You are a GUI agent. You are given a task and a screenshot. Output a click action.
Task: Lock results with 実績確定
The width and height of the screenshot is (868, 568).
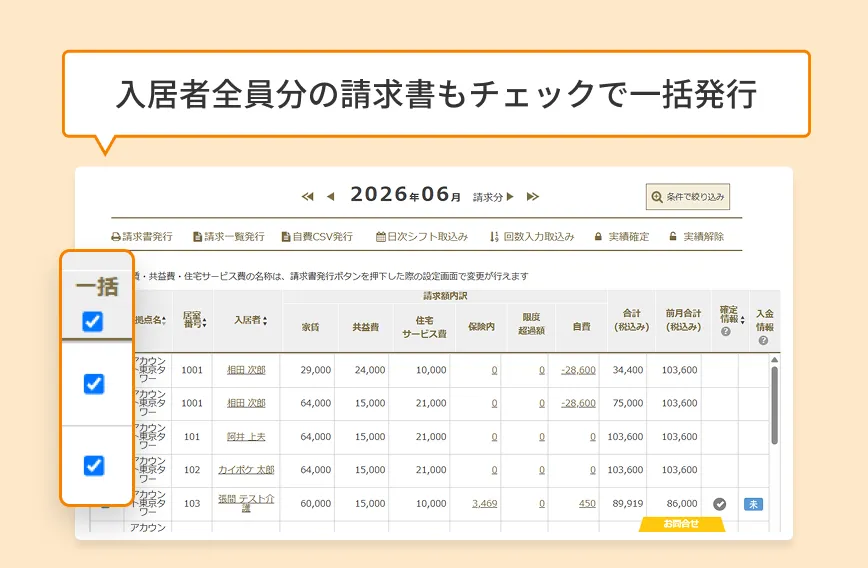[x=621, y=236]
